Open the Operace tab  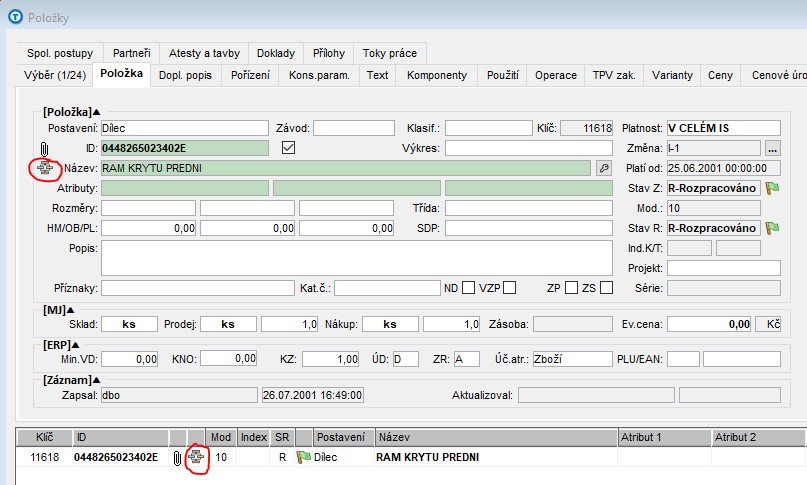(556, 75)
